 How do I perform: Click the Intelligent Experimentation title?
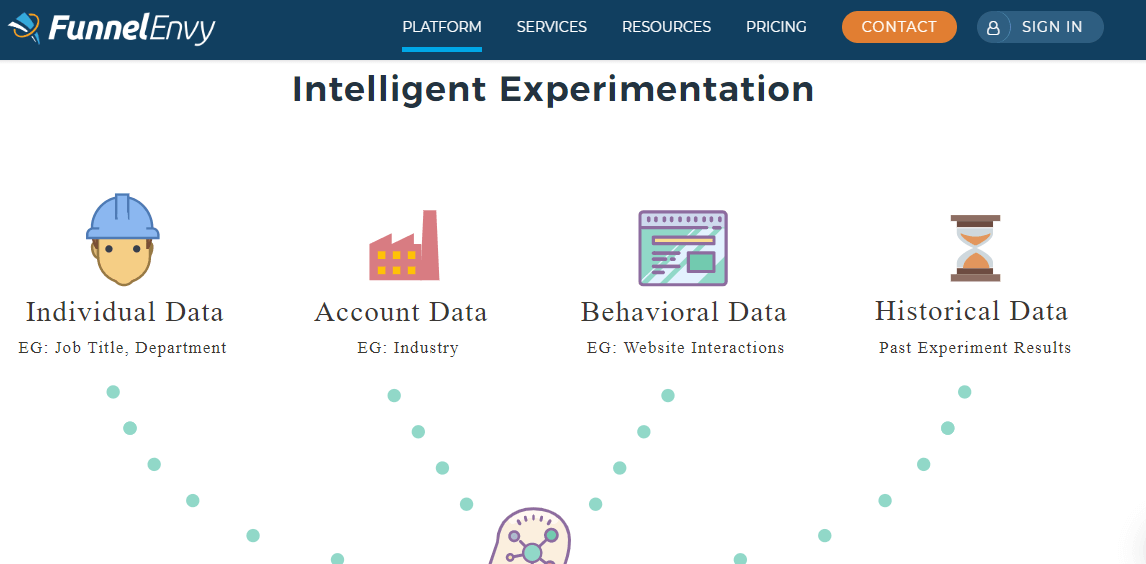point(553,89)
